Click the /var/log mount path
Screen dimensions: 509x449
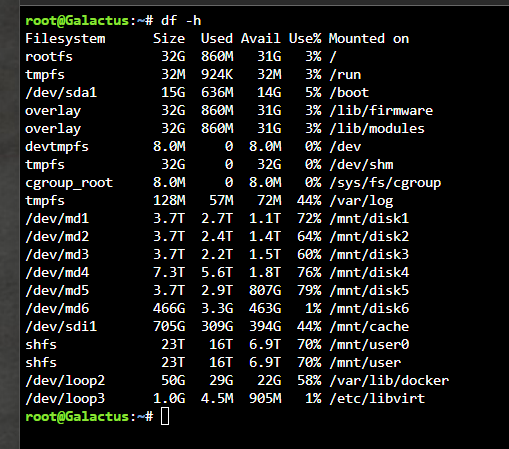(x=361, y=201)
